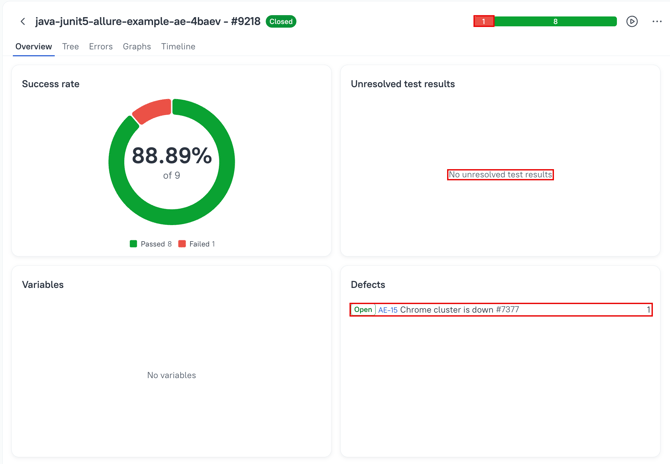Click the defect count number at row end
Screen dimensions: 670x464
pos(648,310)
